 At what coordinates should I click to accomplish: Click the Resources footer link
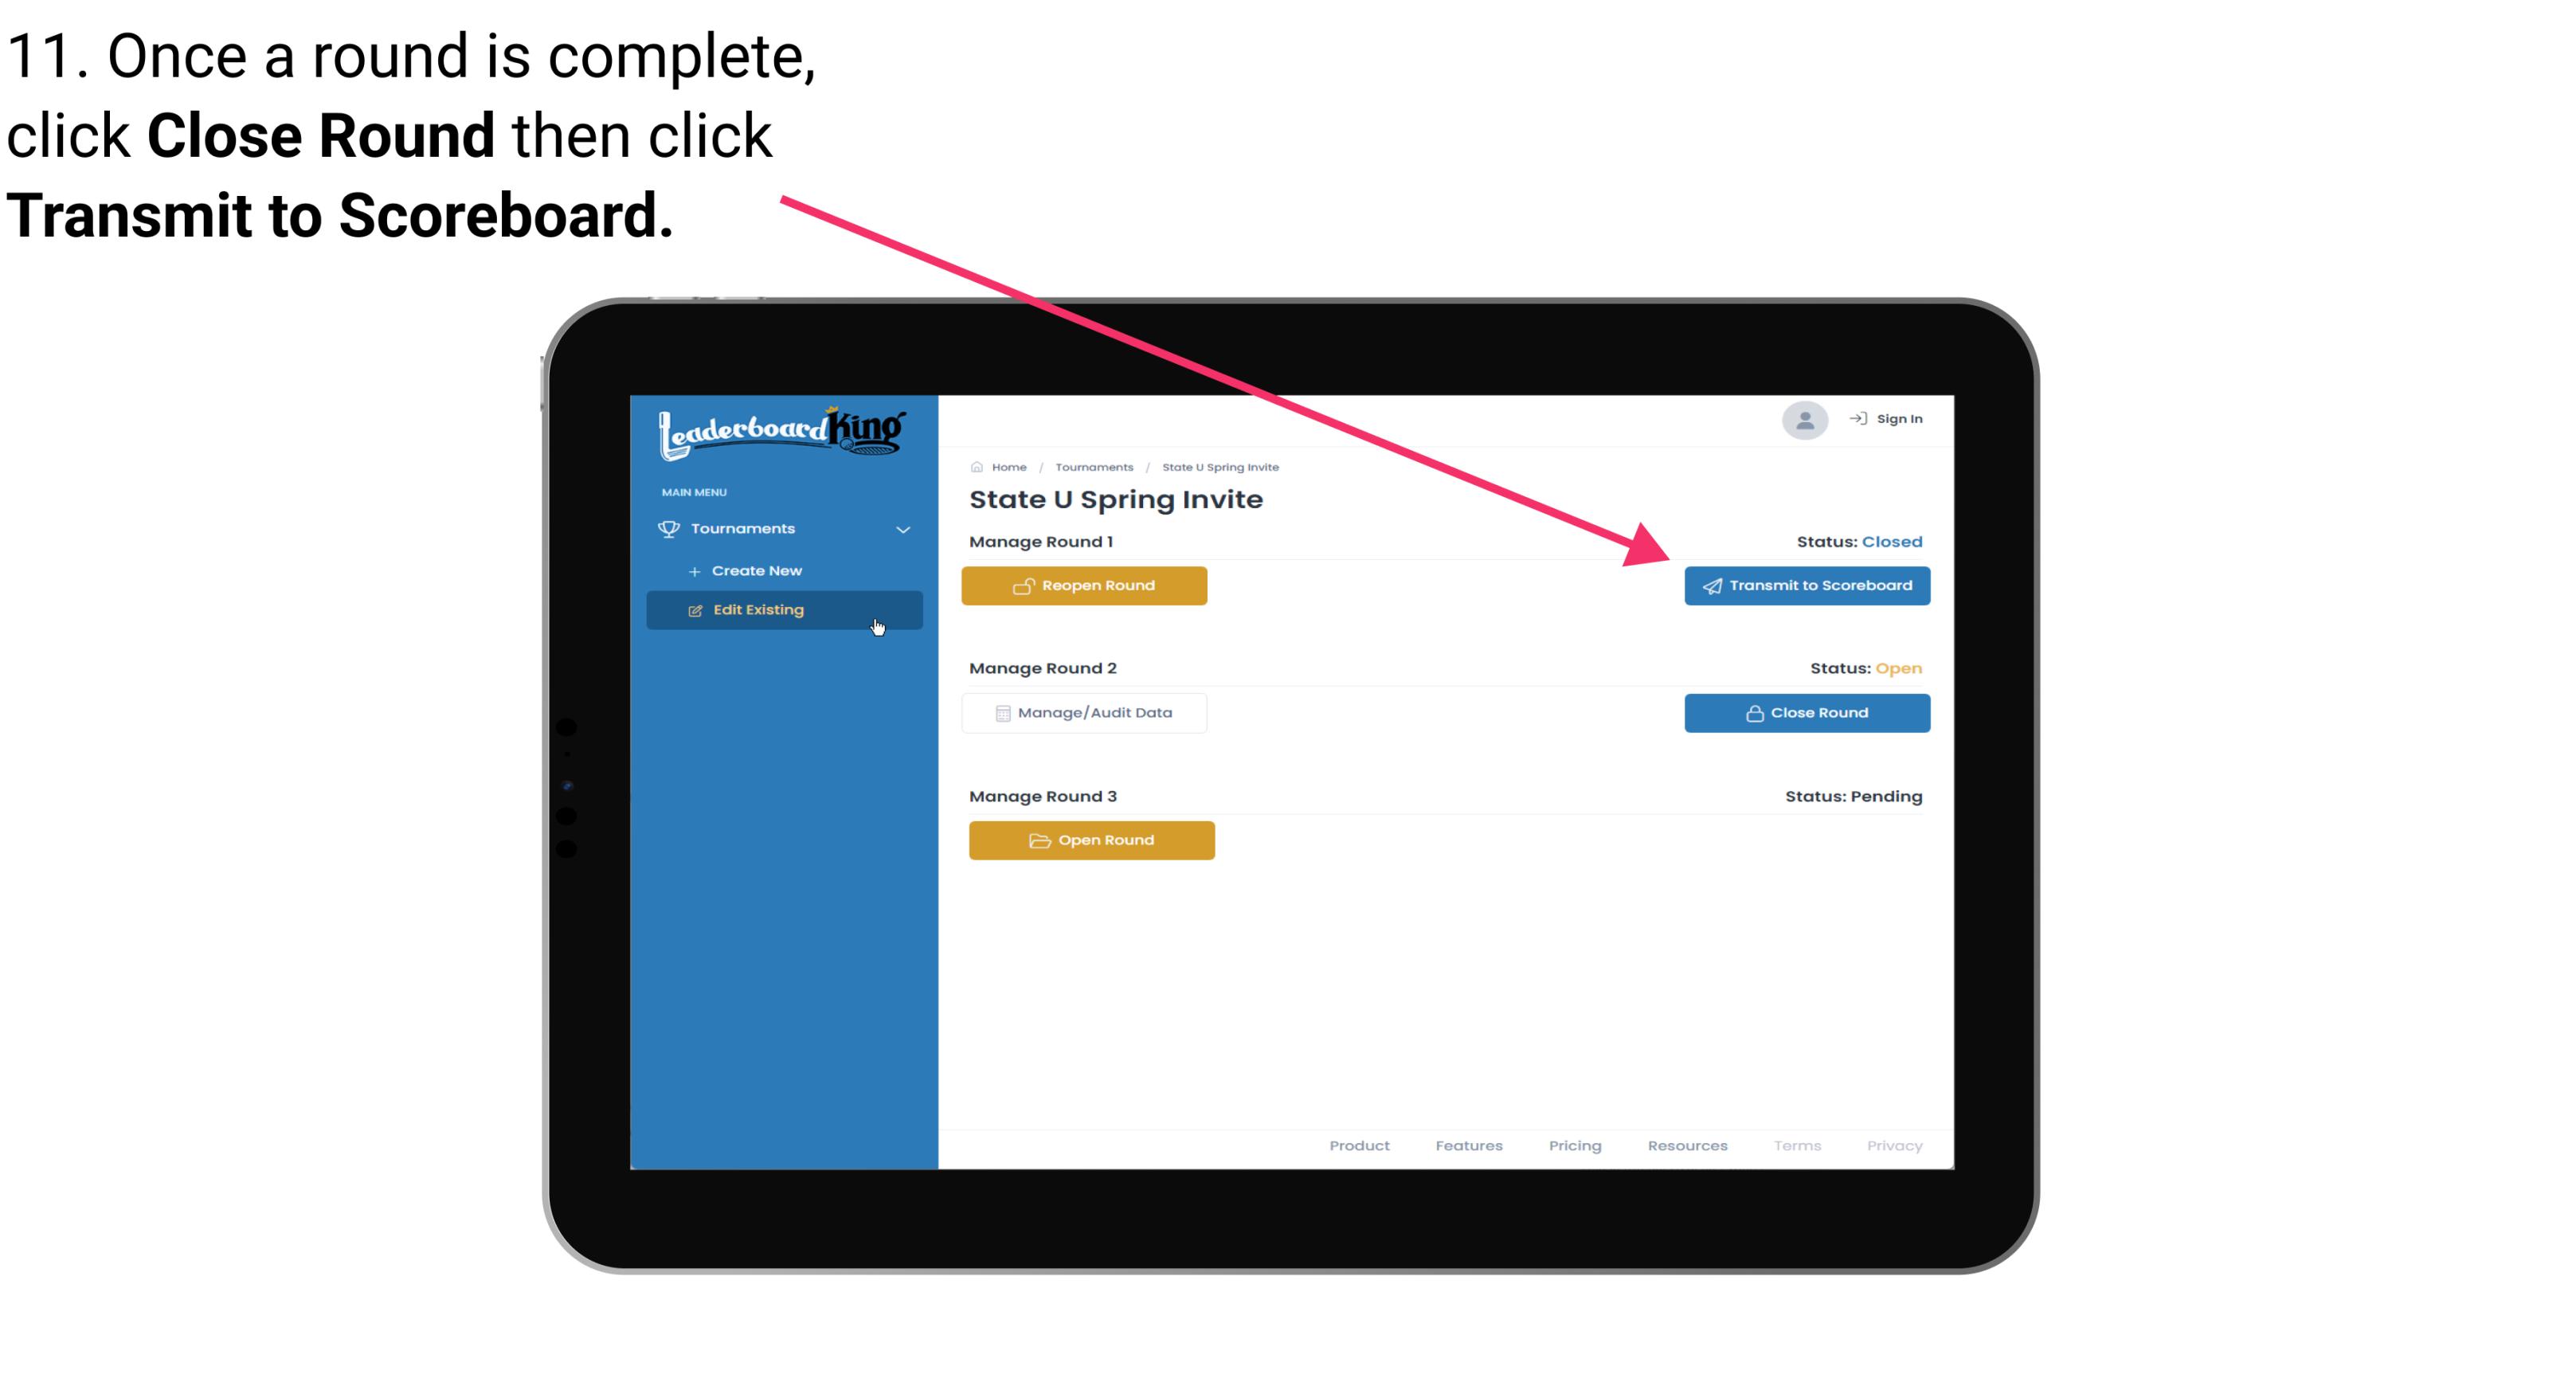tap(1689, 1145)
